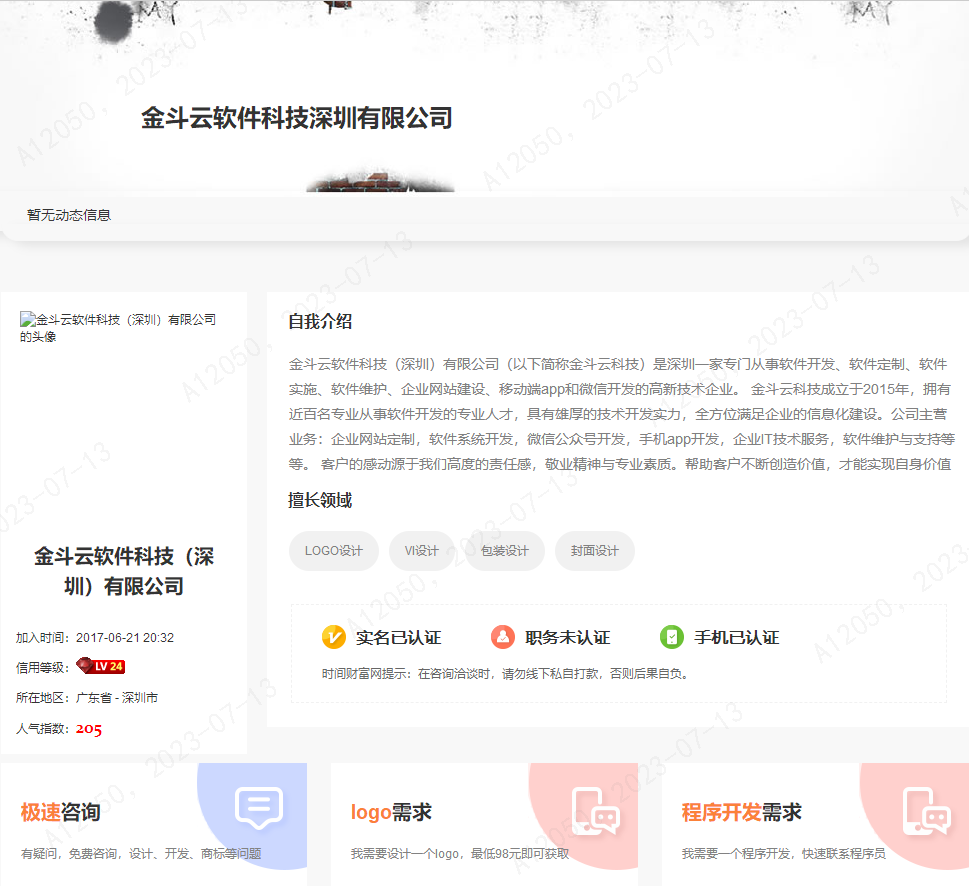This screenshot has width=969, height=886.
Task: Select the VI设计 skill tag
Action: [421, 550]
